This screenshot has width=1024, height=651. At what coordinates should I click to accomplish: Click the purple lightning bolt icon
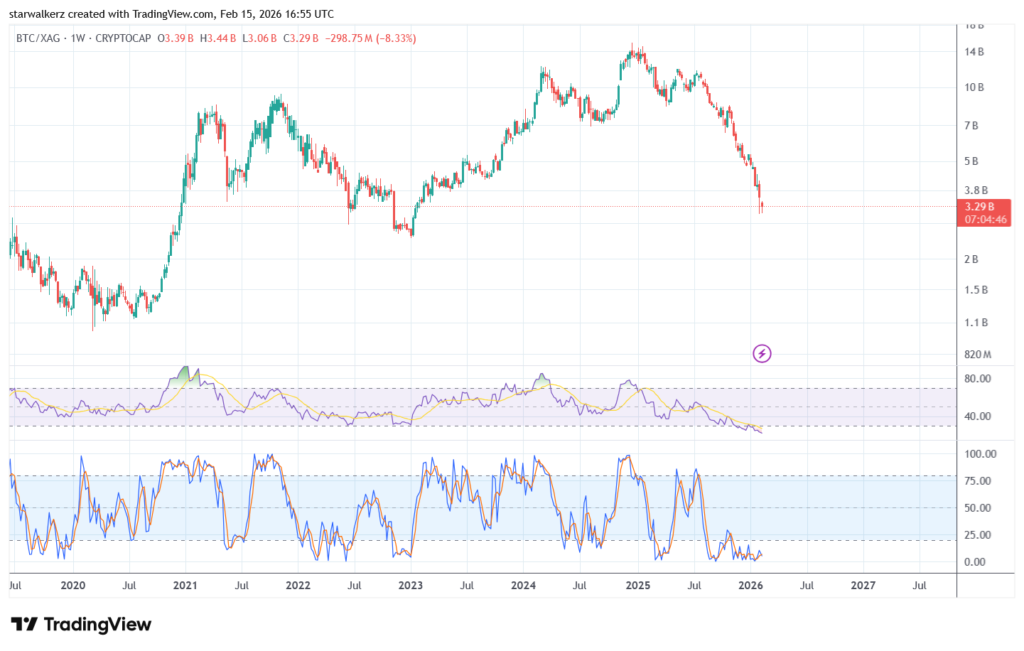(x=762, y=352)
